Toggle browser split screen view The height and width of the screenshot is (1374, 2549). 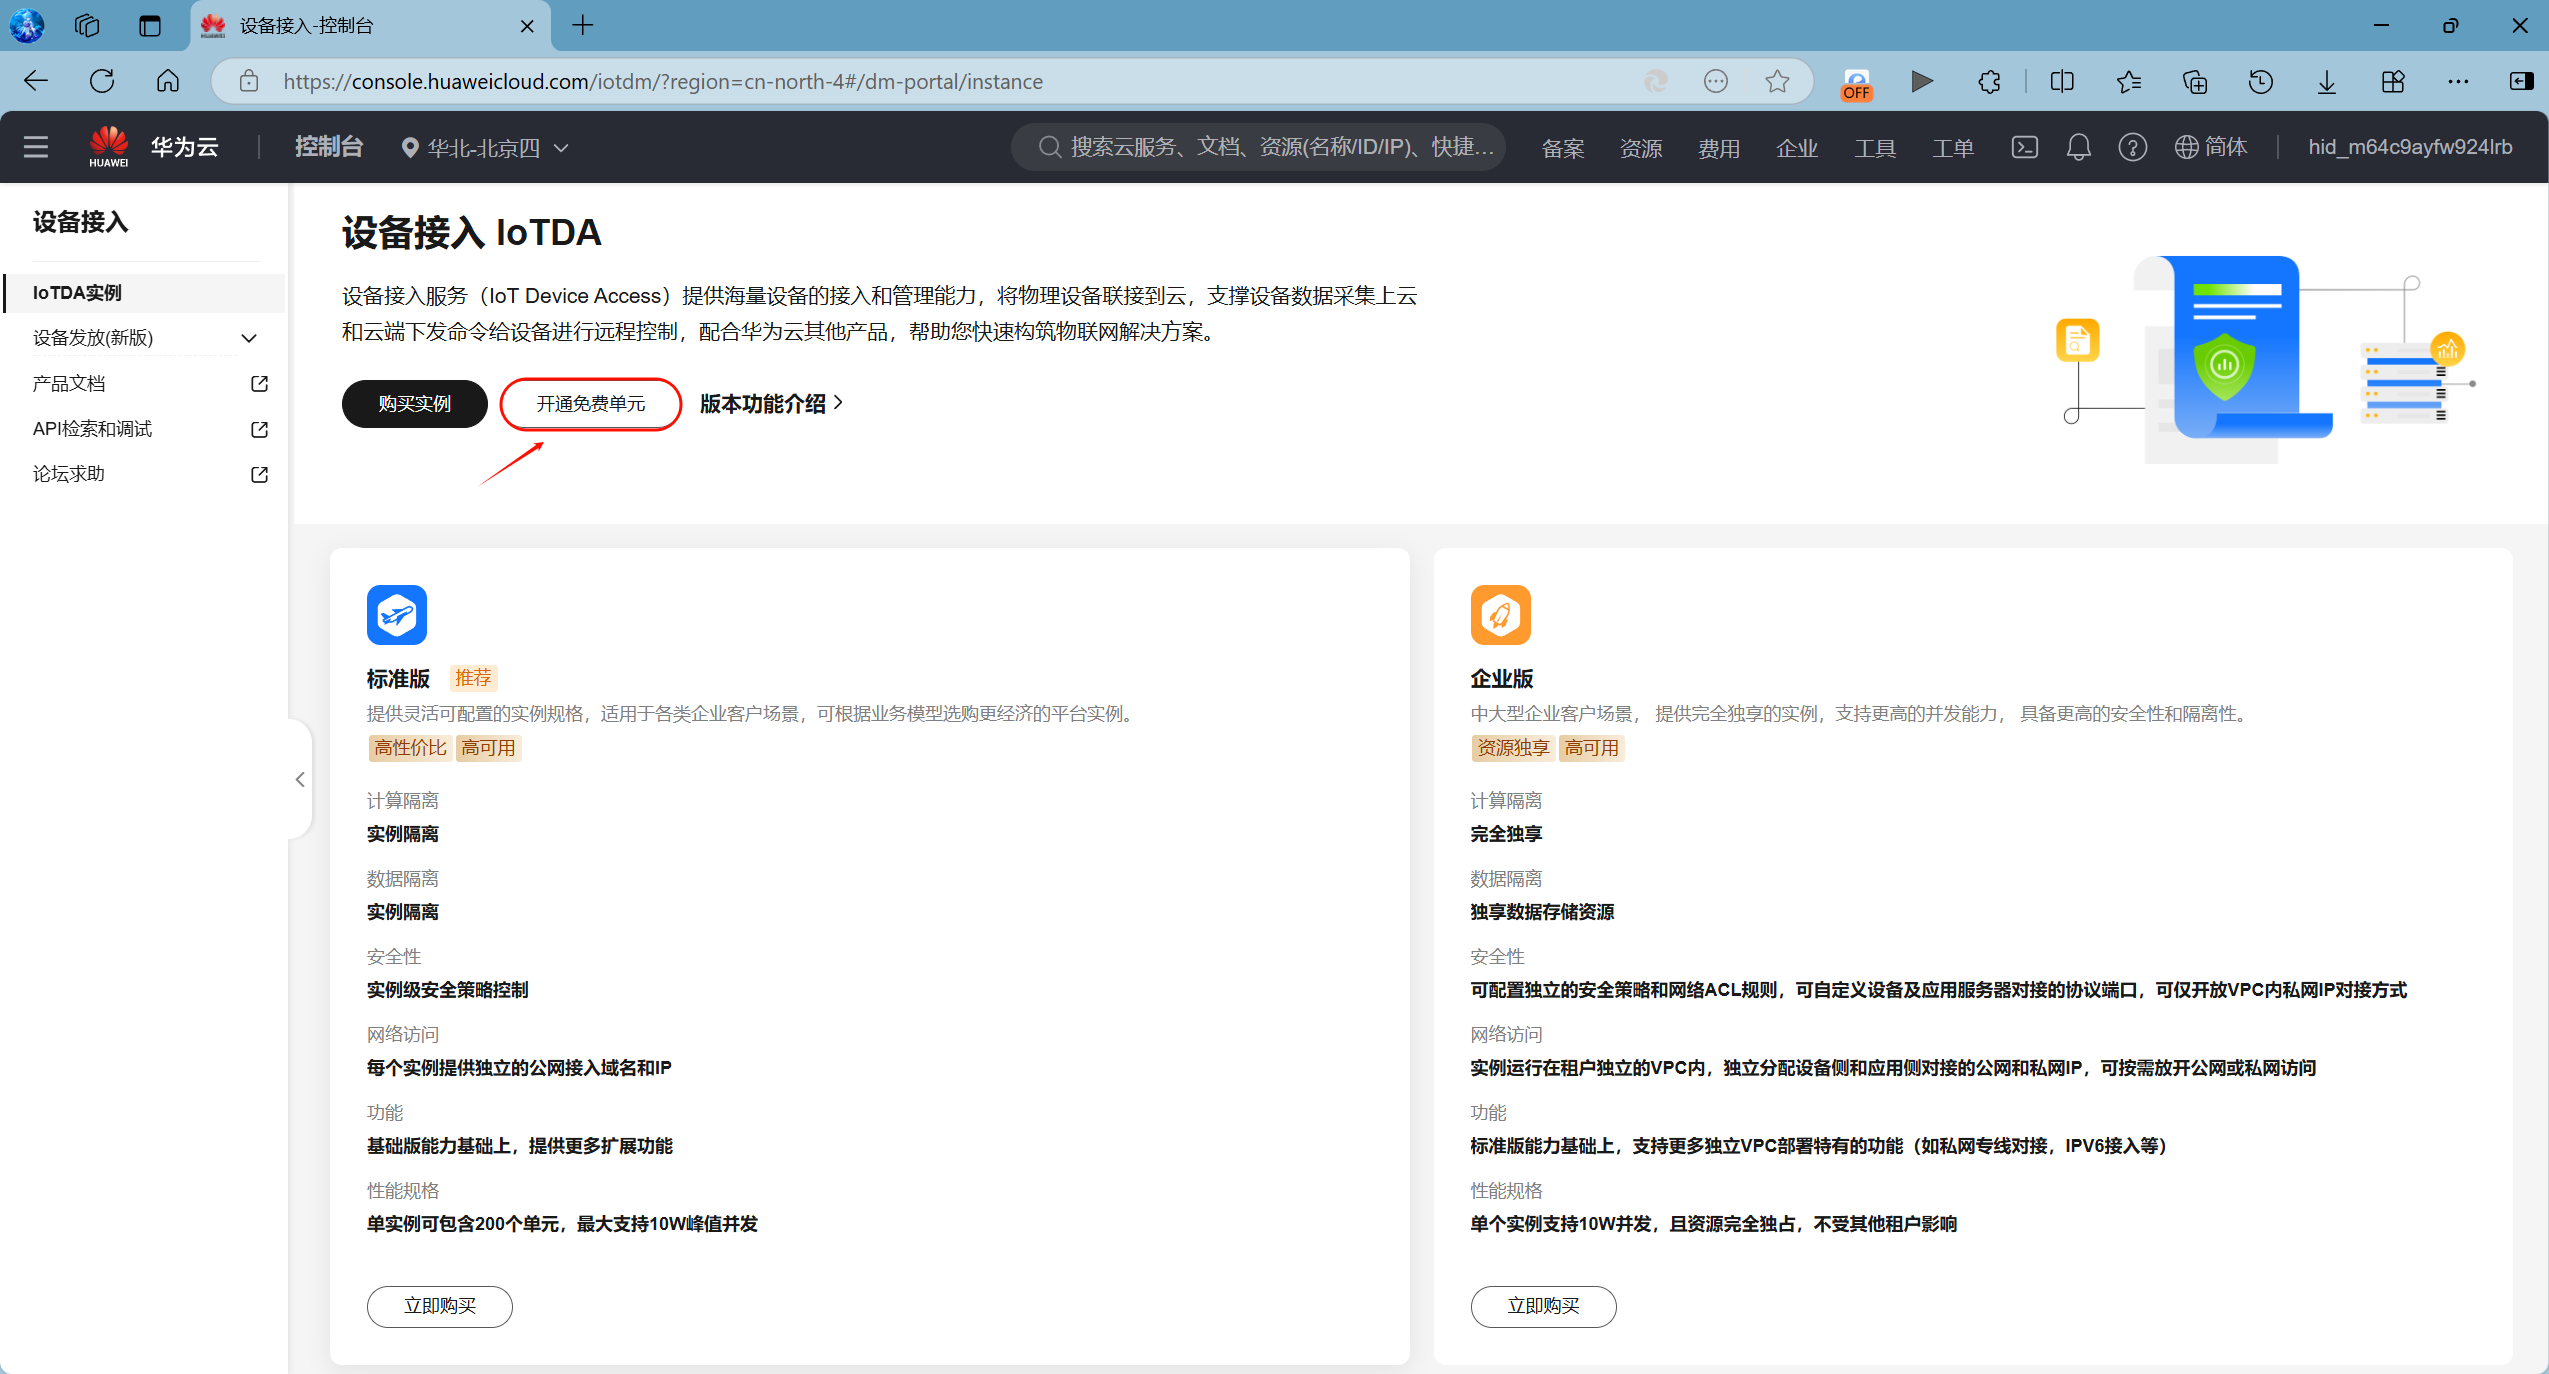tap(2061, 81)
